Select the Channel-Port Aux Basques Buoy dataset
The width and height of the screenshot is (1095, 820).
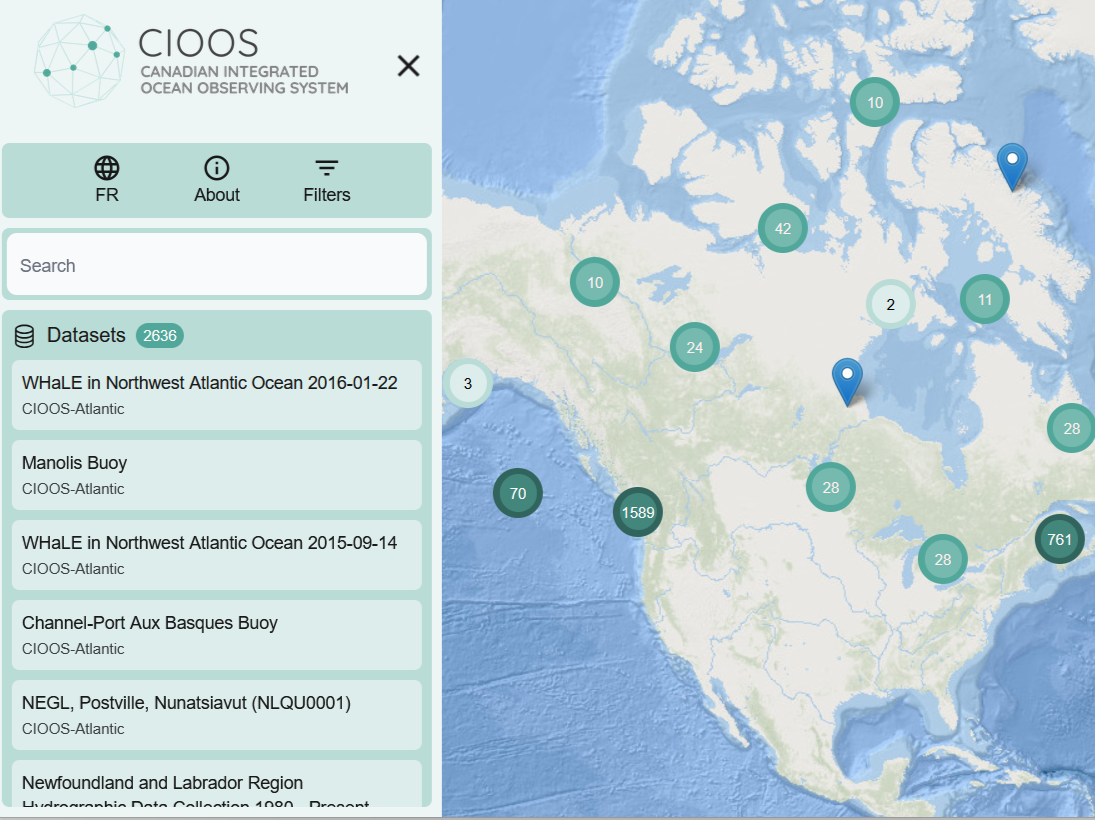point(217,634)
